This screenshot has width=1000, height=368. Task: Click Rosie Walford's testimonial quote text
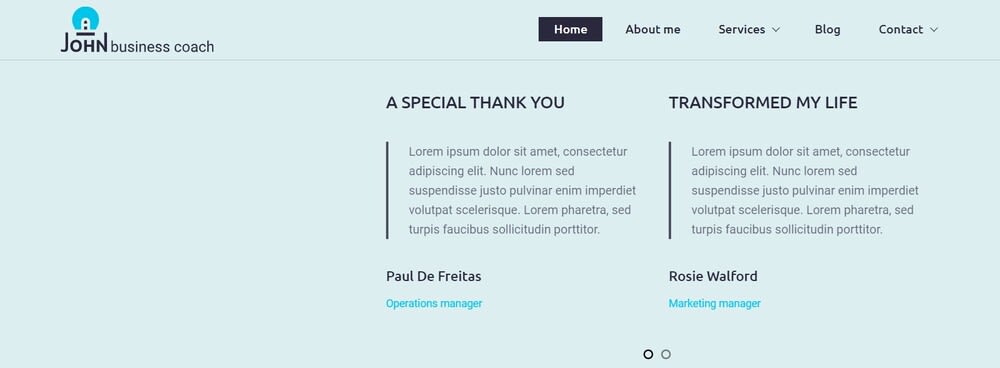pos(805,191)
